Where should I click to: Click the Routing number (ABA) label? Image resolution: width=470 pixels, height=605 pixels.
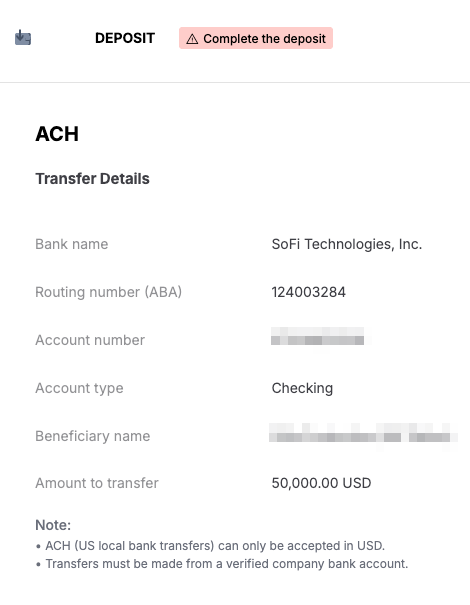(108, 292)
